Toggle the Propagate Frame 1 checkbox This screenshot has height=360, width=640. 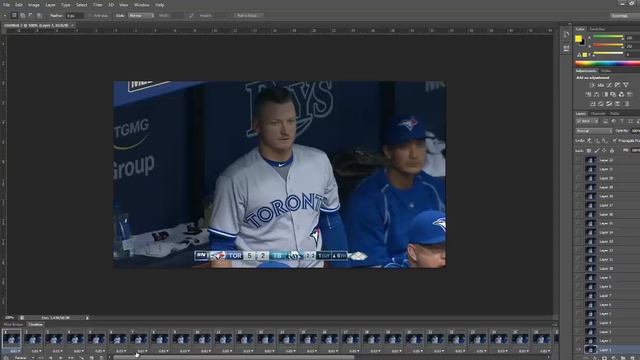click(615, 140)
